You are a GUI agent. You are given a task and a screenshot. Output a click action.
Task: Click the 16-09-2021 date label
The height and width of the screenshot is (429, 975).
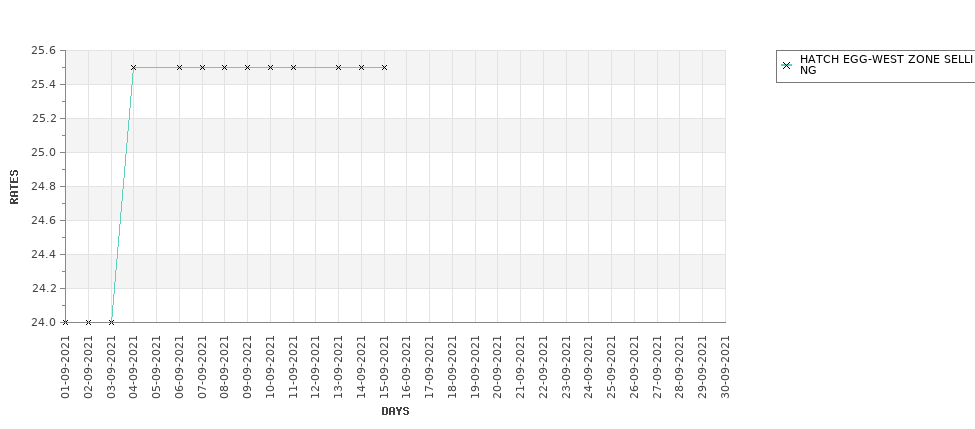tap(407, 367)
